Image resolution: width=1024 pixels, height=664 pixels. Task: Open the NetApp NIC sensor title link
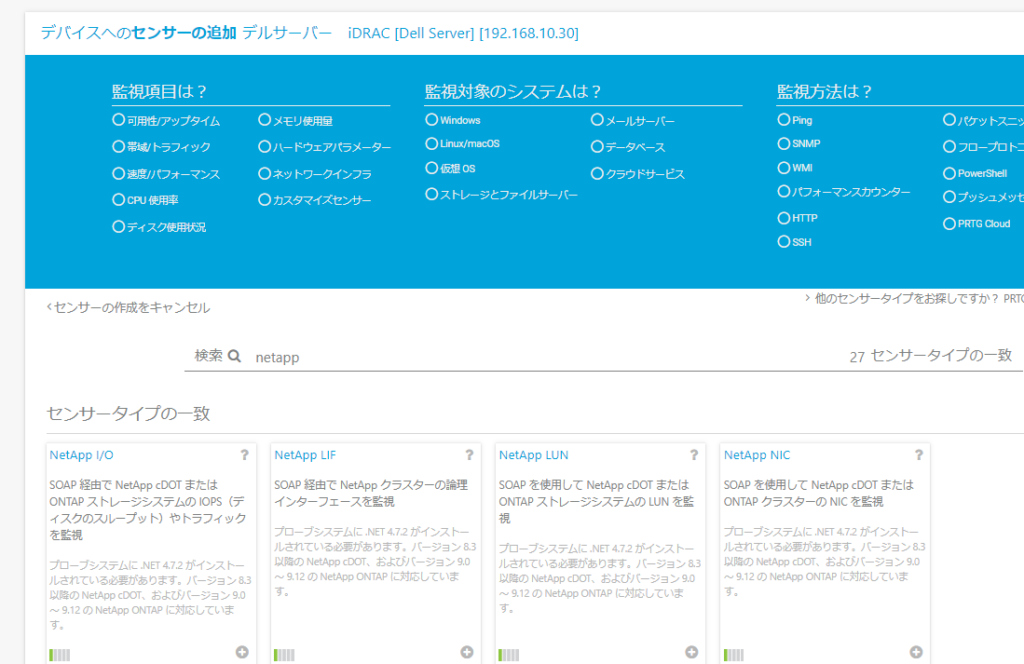[x=757, y=455]
